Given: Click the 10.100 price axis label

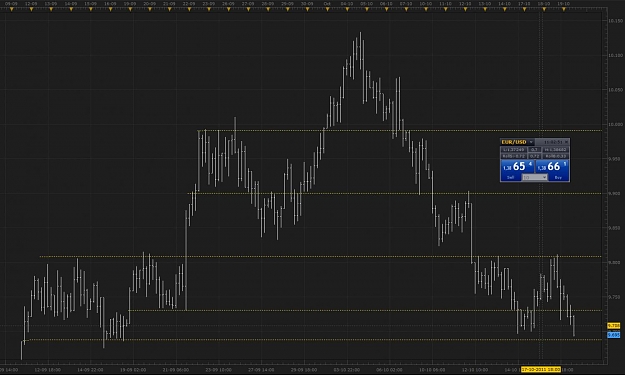Looking at the screenshot, I should click(x=615, y=55).
